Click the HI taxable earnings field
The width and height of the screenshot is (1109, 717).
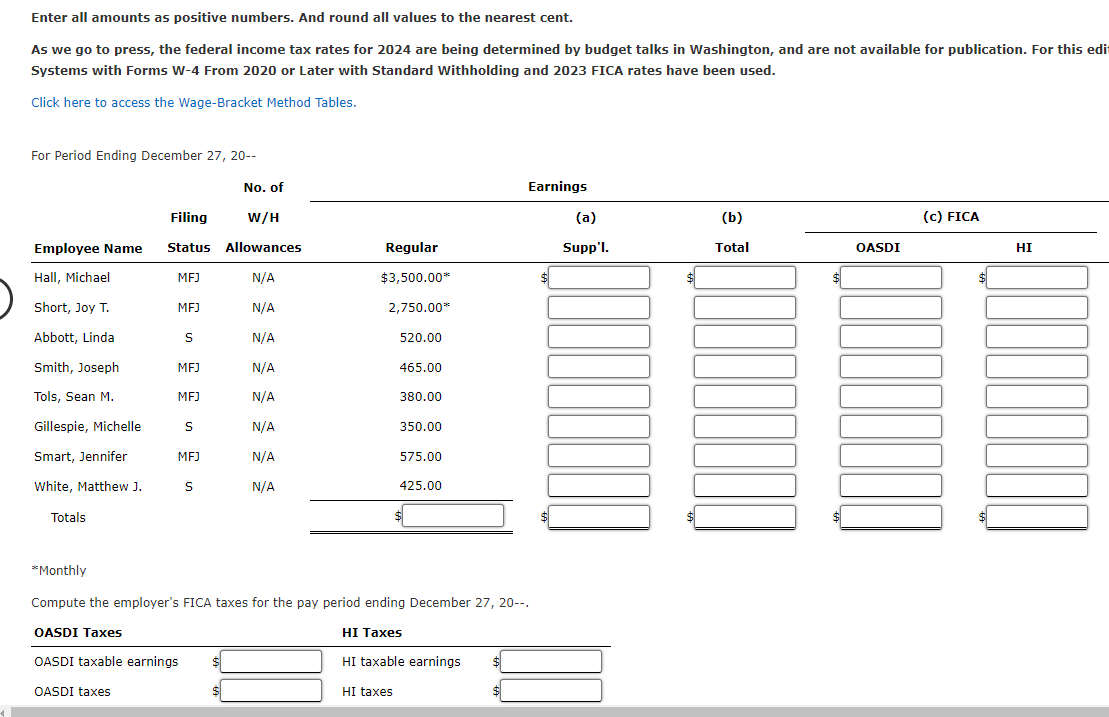550,661
